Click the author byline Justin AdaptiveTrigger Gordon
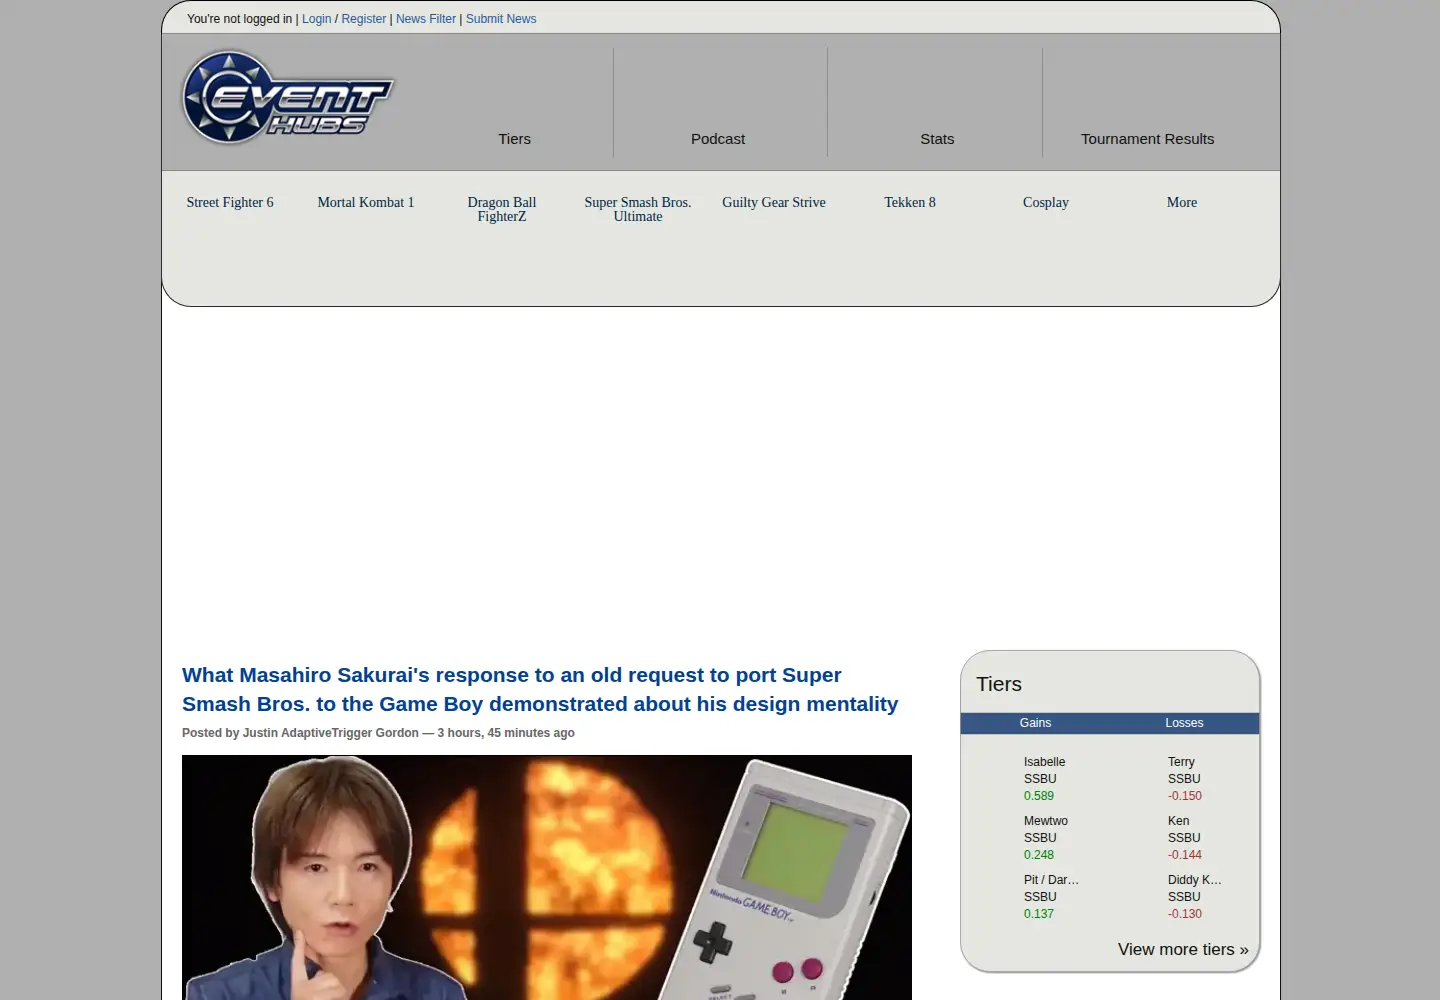1440x1000 pixels. [x=330, y=733]
